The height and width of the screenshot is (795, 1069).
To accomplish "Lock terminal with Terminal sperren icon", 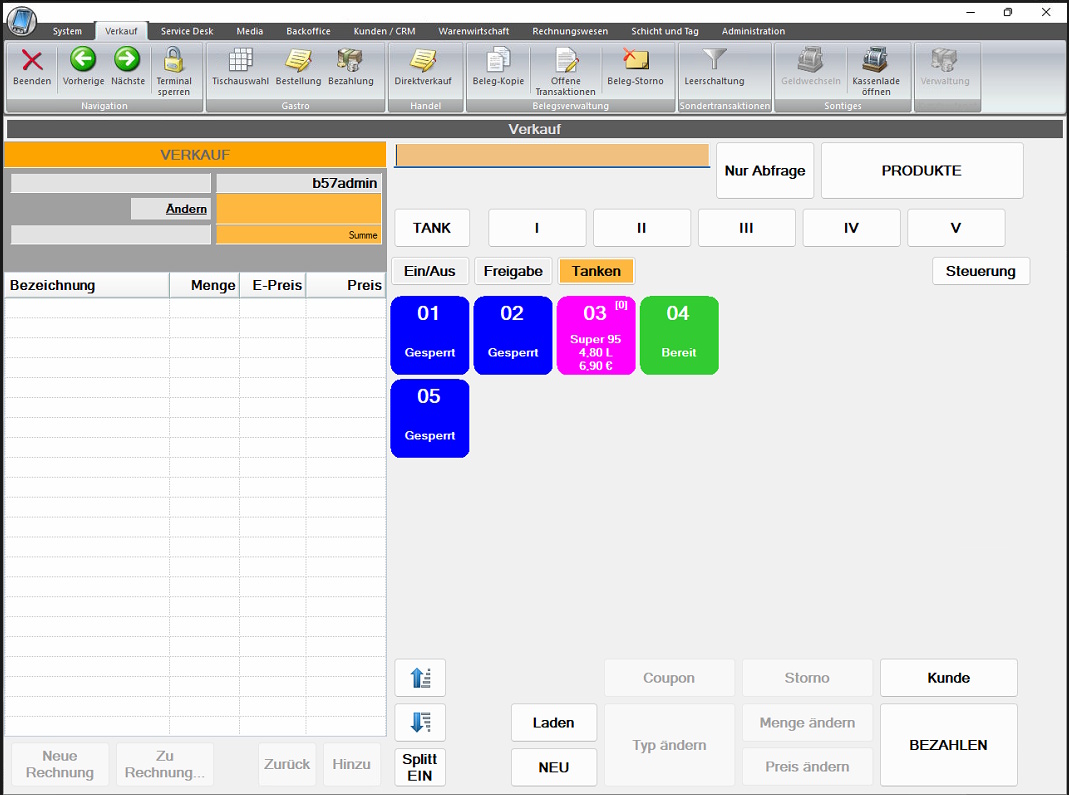I will click(x=173, y=62).
